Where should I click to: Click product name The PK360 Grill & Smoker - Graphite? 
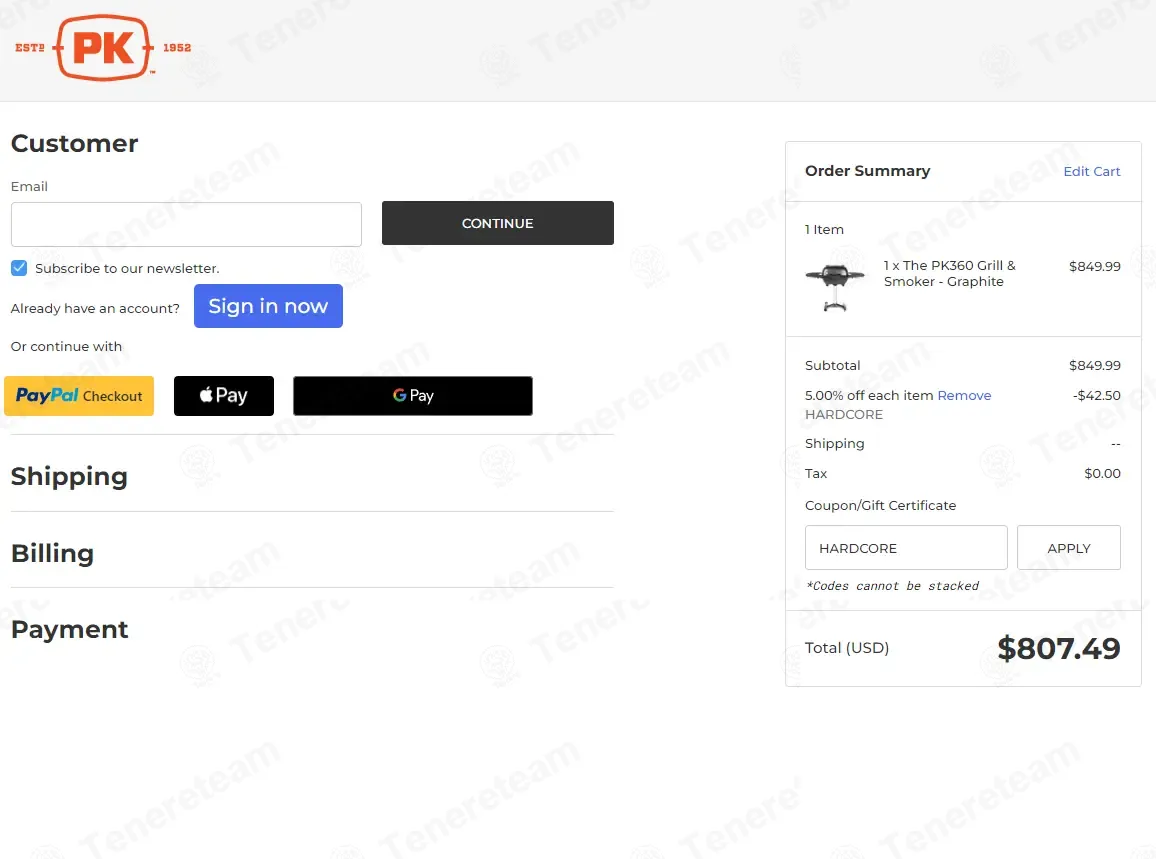pos(950,274)
